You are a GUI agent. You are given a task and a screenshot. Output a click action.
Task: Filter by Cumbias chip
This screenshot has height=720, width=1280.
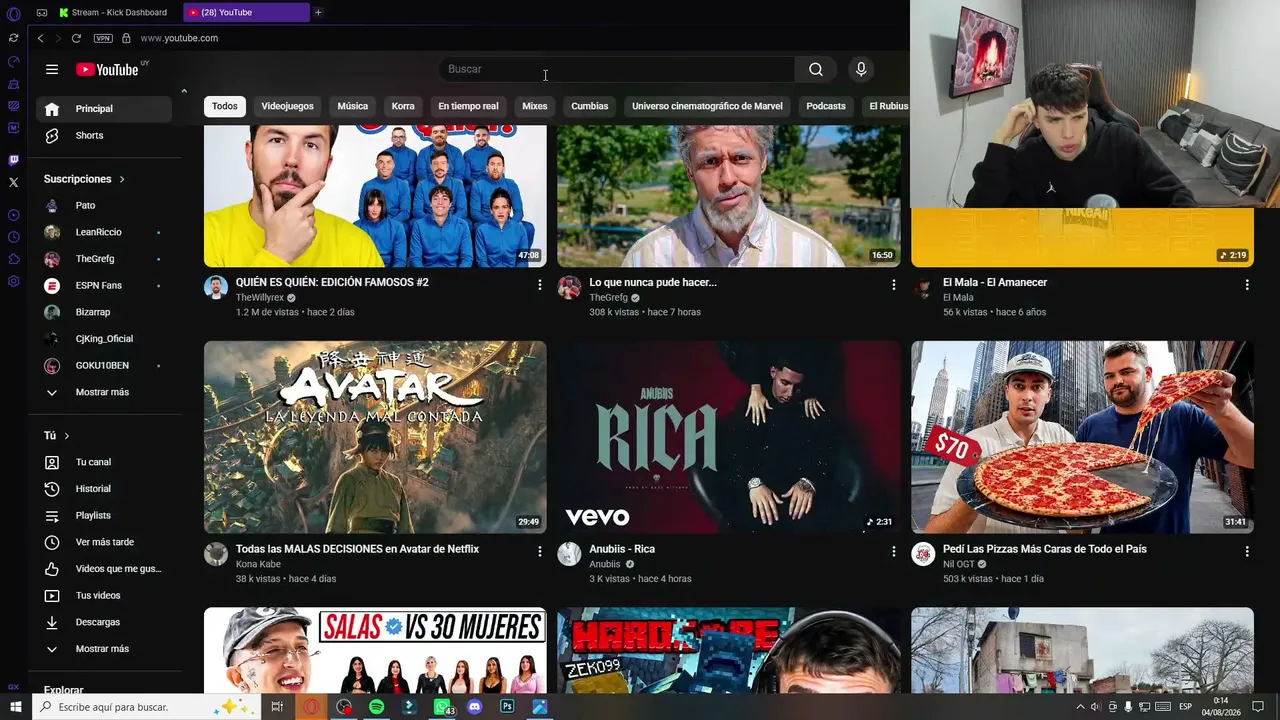click(x=590, y=106)
